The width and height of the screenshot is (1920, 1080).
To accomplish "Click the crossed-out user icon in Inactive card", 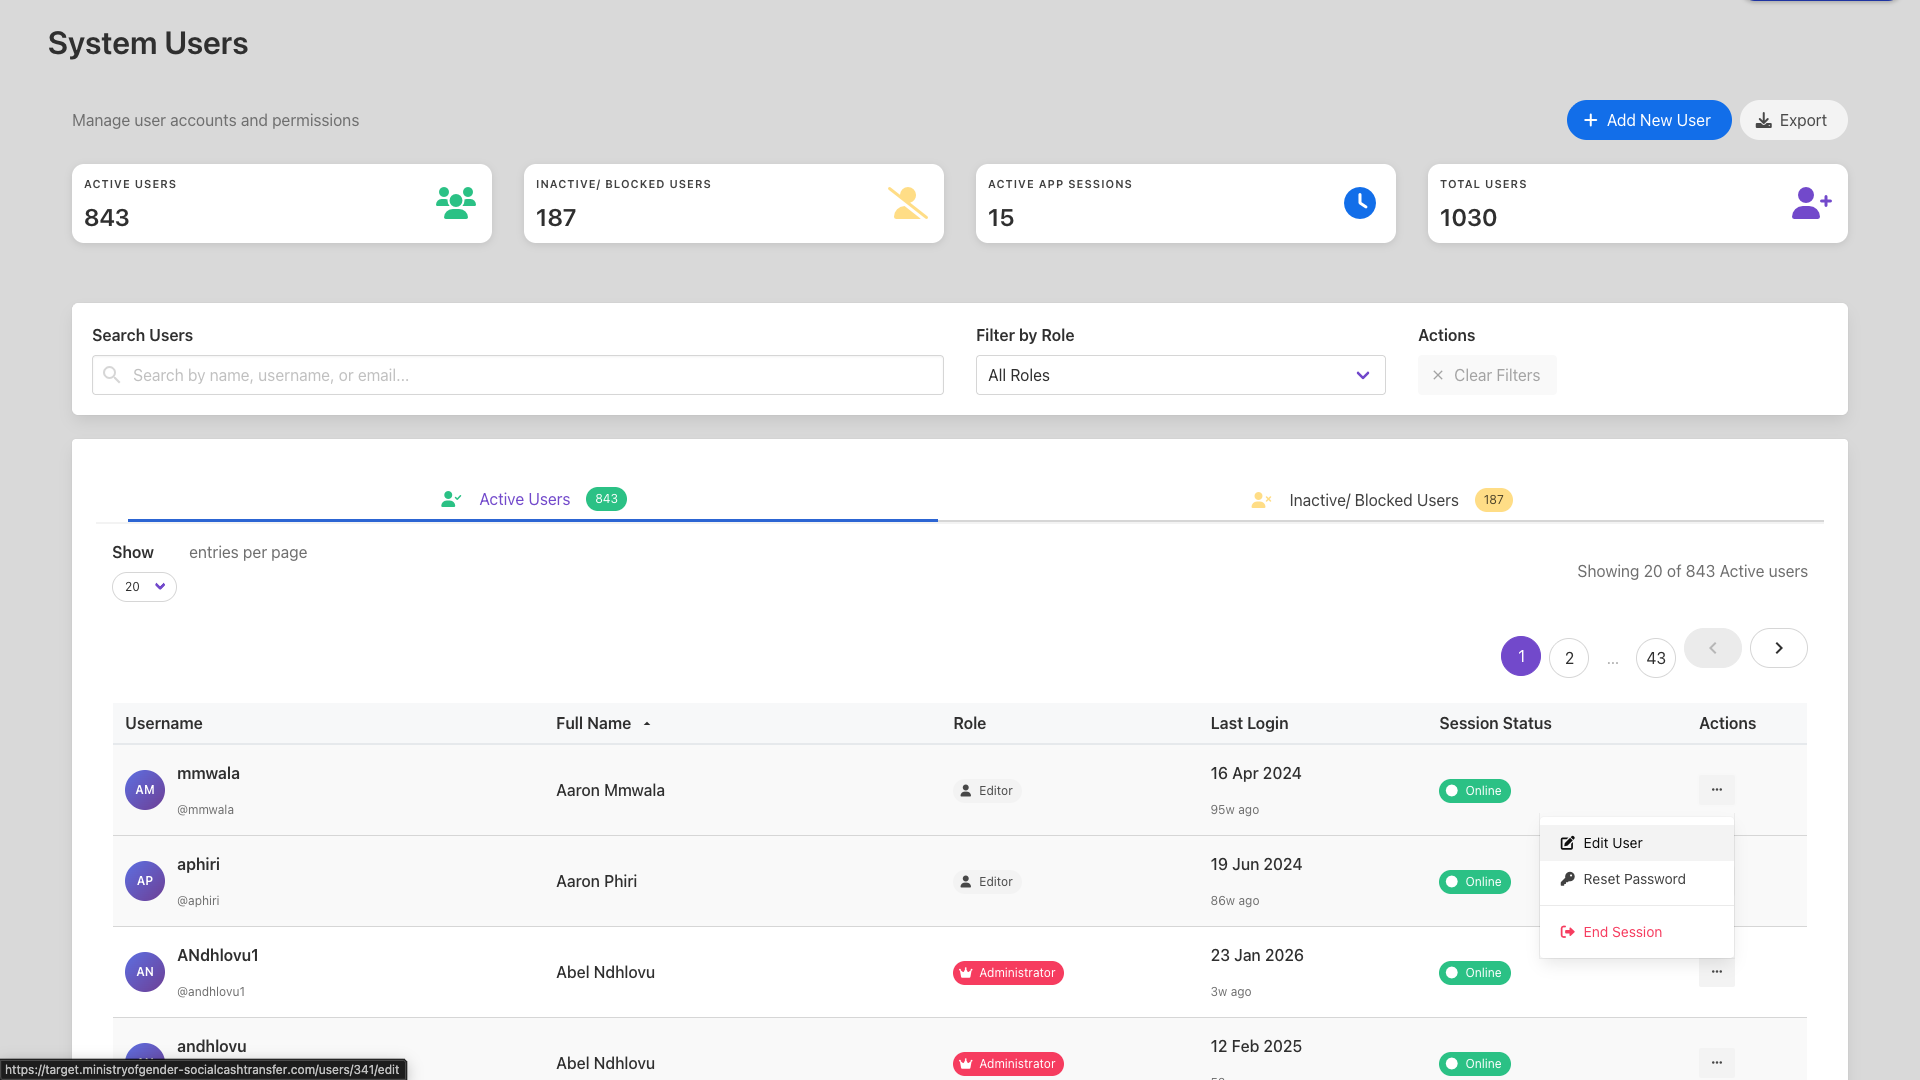I will click(x=907, y=203).
